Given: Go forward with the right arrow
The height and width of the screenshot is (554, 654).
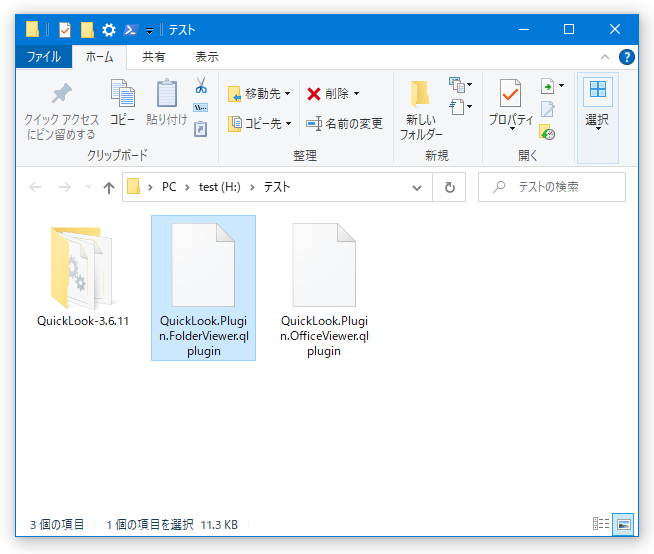Looking at the screenshot, I should click(64, 187).
